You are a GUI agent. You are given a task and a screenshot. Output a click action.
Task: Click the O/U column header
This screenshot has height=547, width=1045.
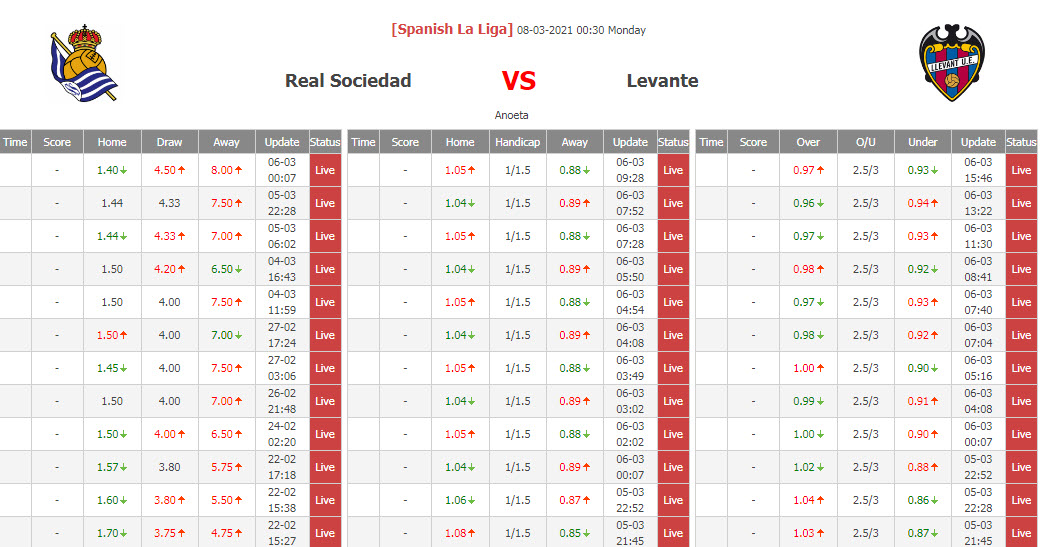coord(866,142)
